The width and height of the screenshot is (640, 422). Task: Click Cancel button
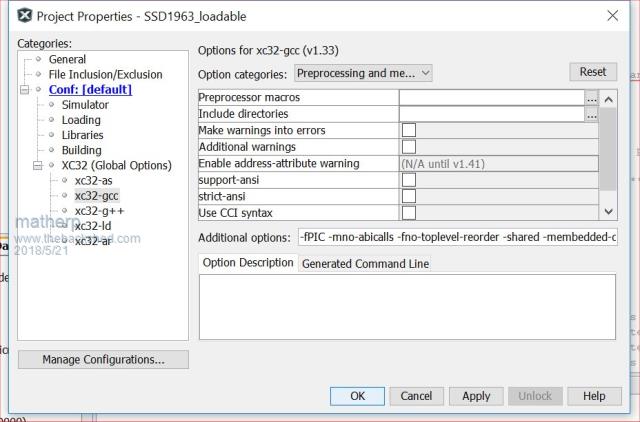pyautogui.click(x=416, y=396)
